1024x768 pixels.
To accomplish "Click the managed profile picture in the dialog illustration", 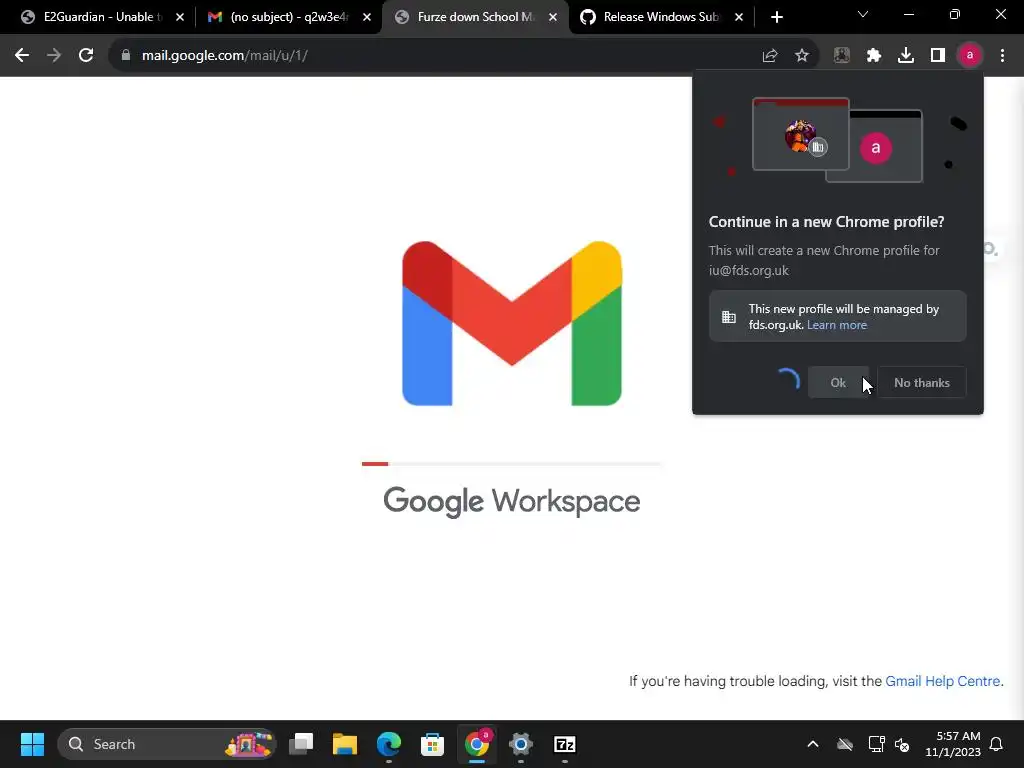I will (800, 135).
